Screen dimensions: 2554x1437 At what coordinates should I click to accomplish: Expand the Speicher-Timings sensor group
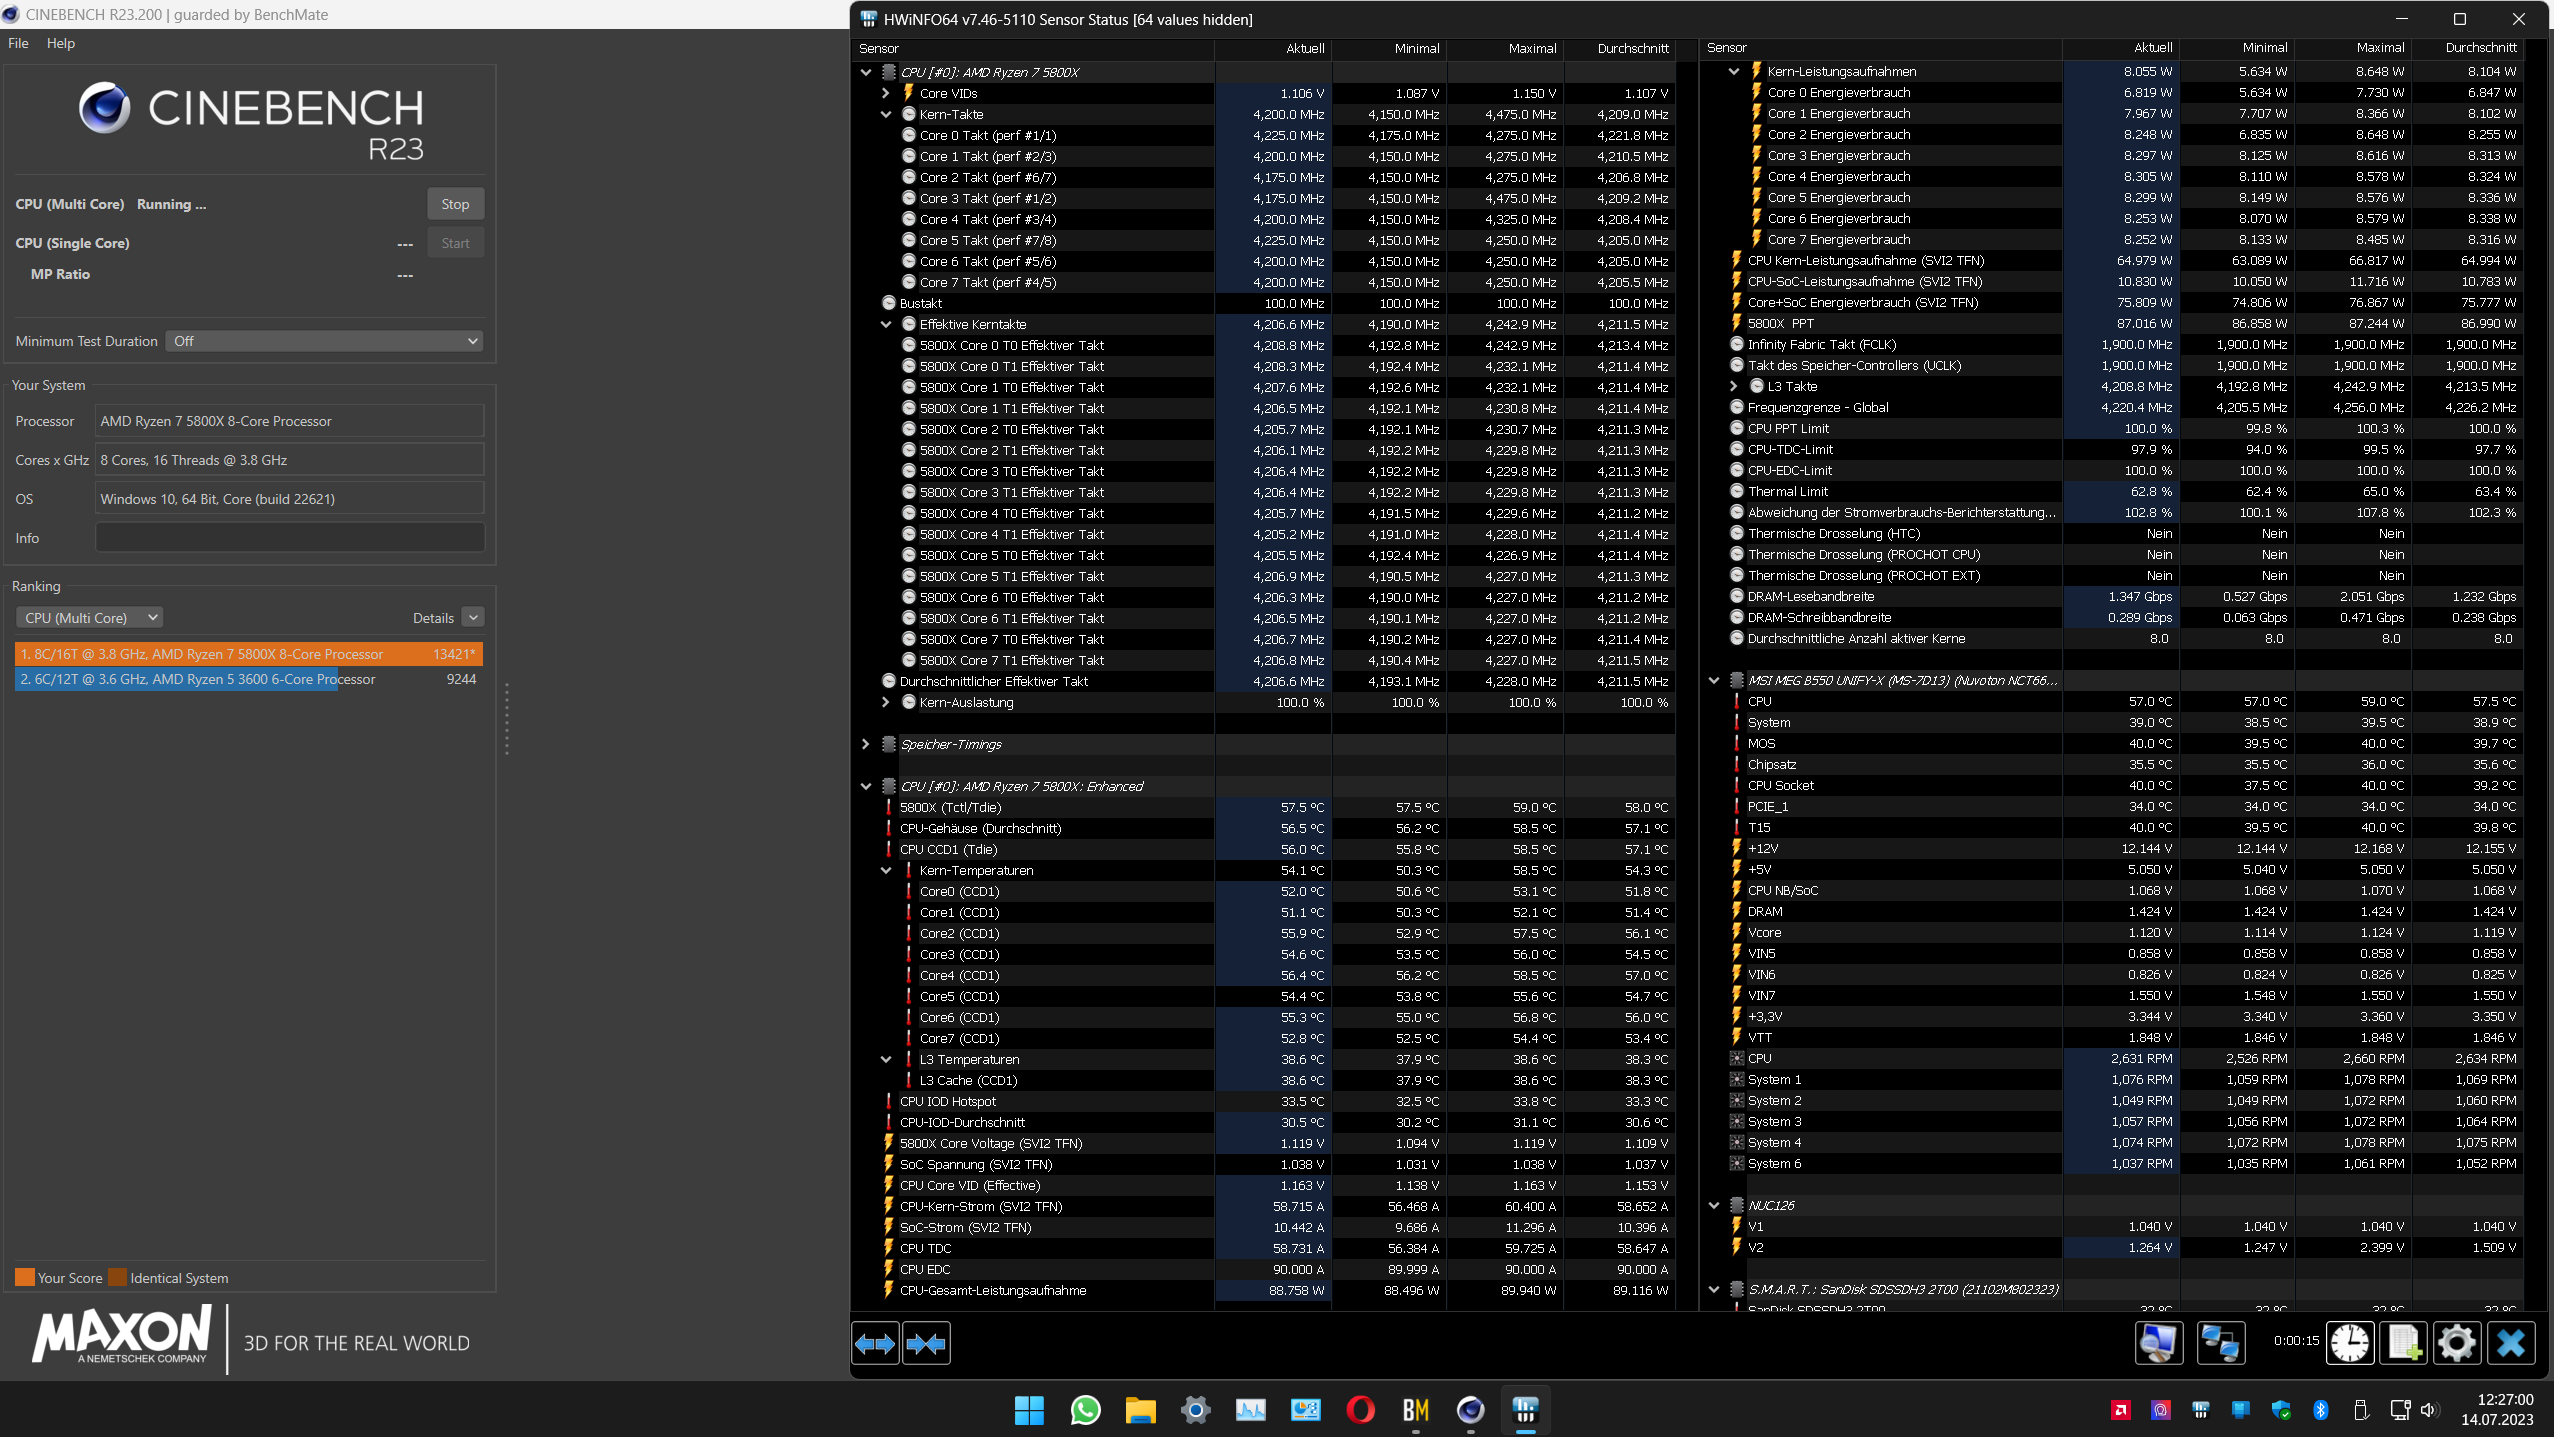pos(866,744)
